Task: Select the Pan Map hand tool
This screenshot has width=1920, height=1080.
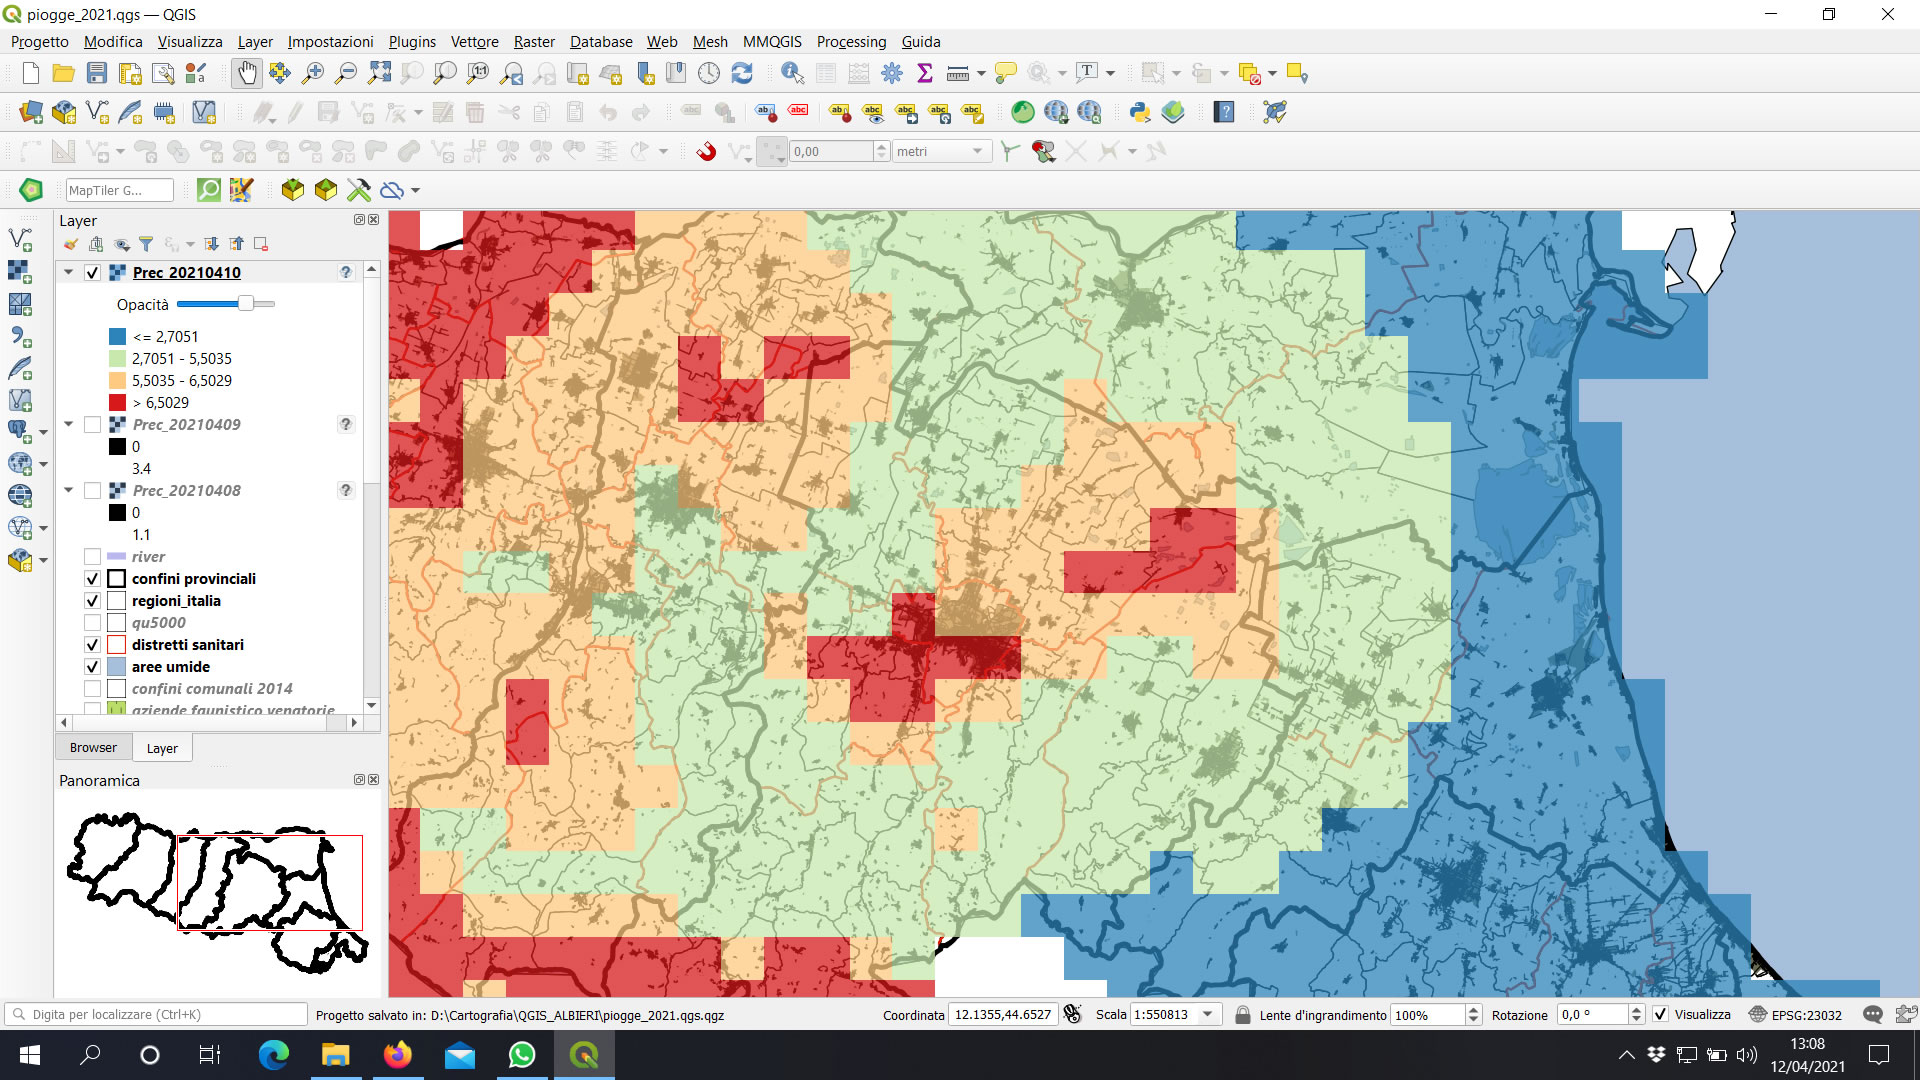Action: [246, 73]
